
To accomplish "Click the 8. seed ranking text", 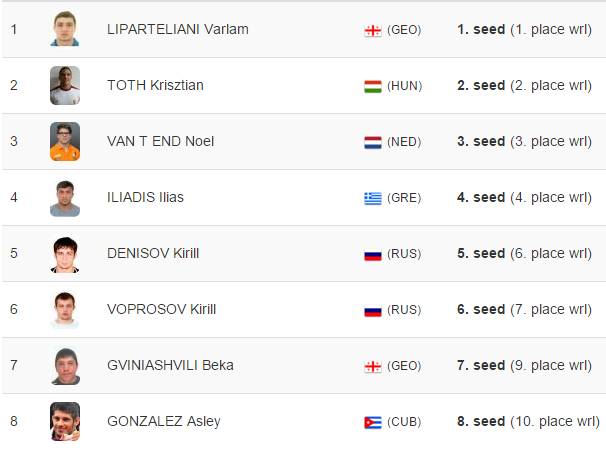I will click(x=481, y=422).
